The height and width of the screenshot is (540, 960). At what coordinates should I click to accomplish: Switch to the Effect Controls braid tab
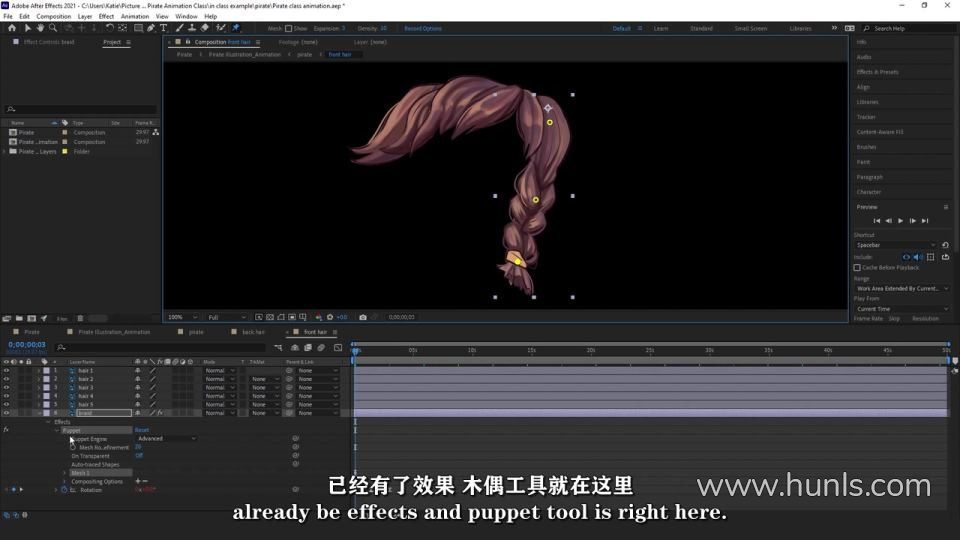point(48,42)
